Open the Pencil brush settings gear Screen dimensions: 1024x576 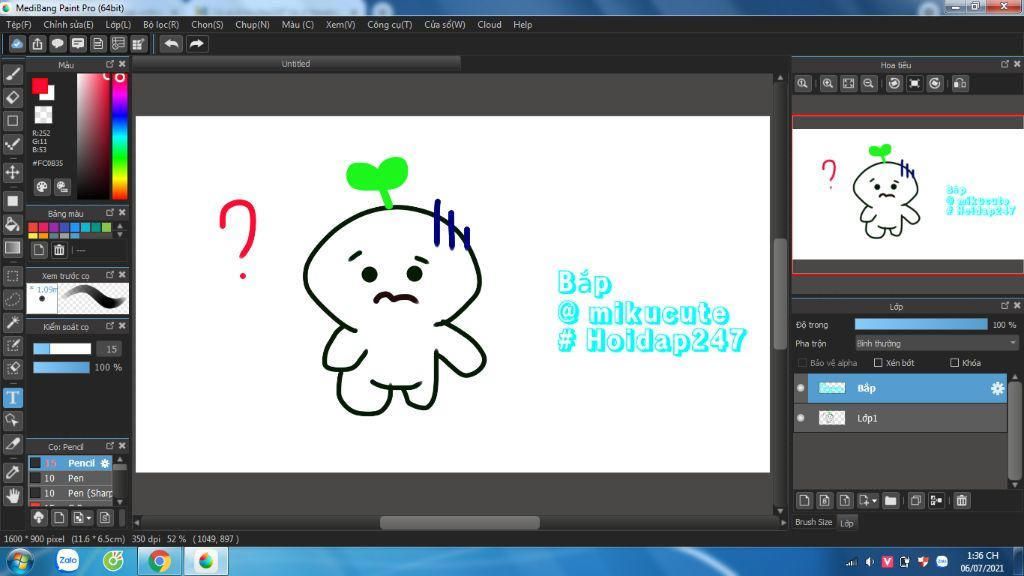(x=105, y=463)
